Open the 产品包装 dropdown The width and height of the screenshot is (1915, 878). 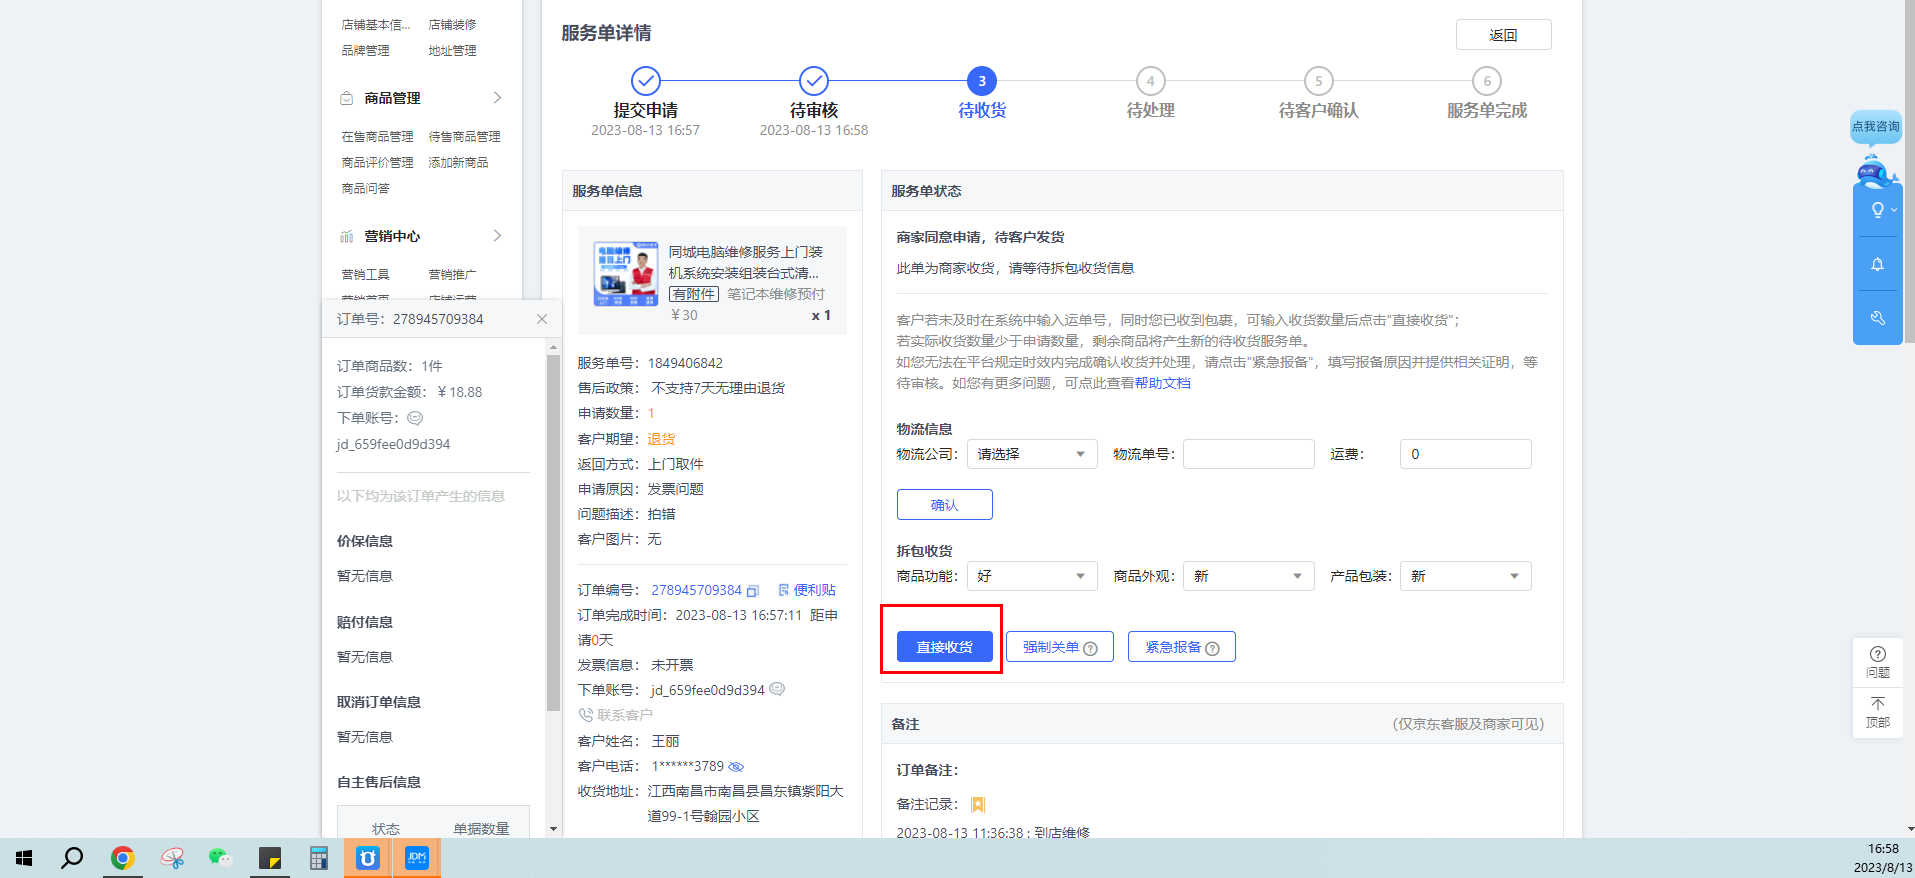tap(1465, 576)
